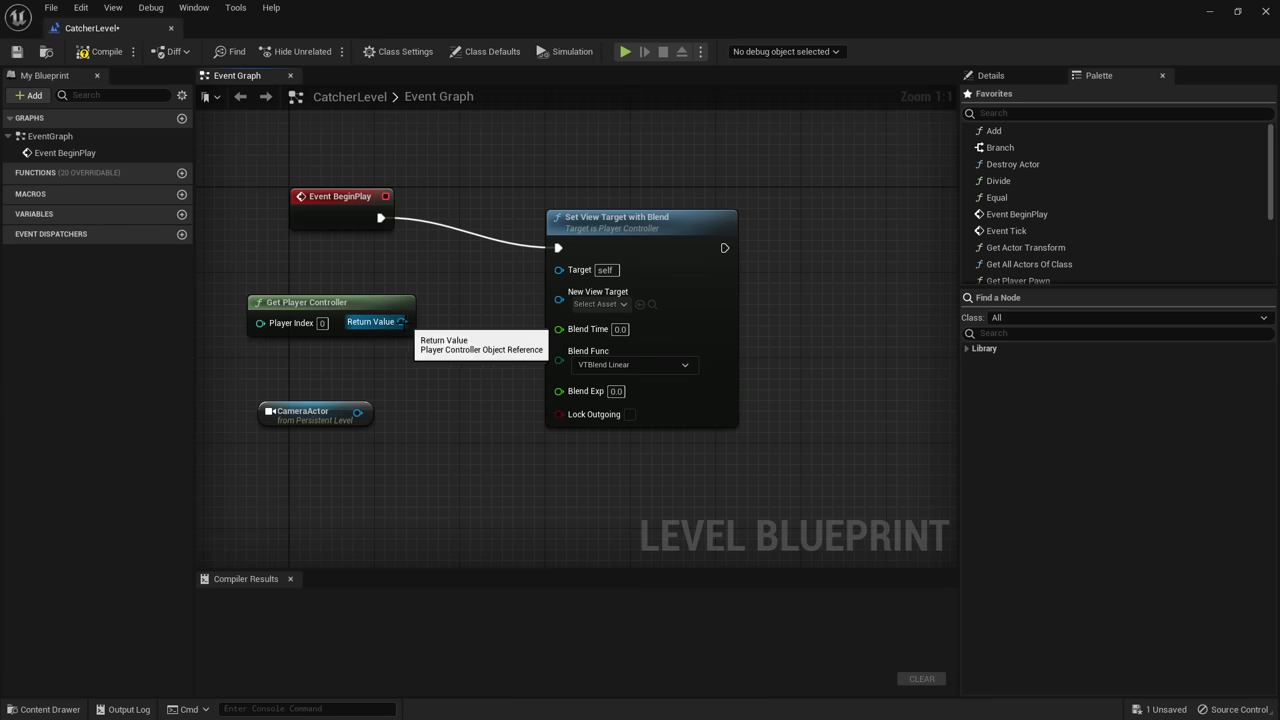Viewport: 1280px width, 720px height.
Task: Switch to the Palette tab
Action: point(1098,75)
